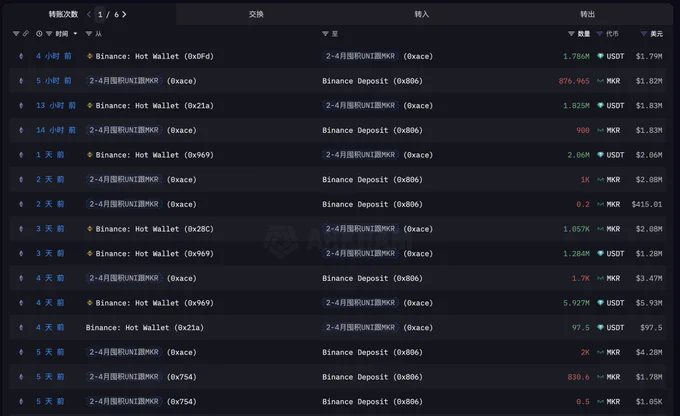Click the Ethereum icon on the 4 小时 前 row
This screenshot has width=680, height=416.
21,56
